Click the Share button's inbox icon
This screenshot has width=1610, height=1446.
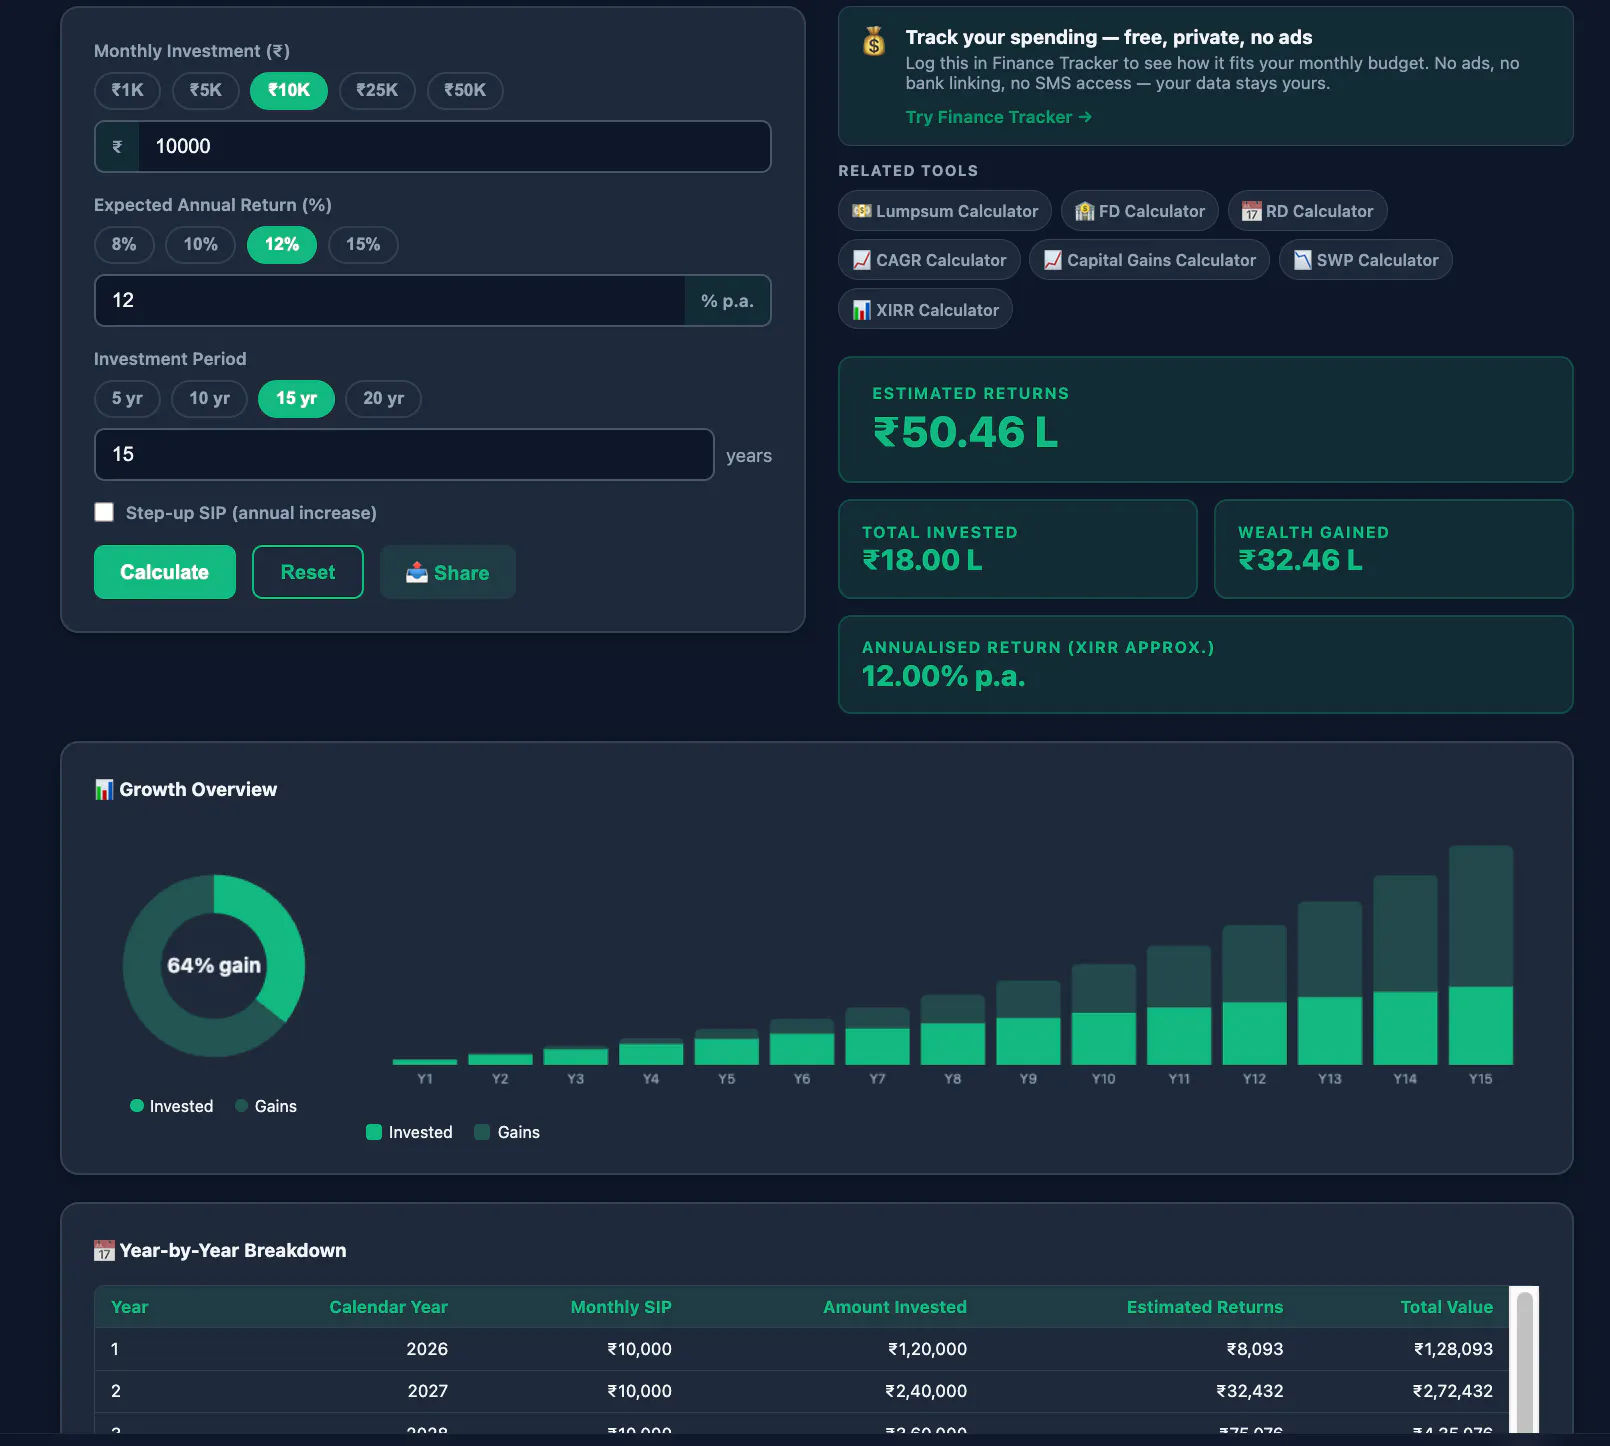pyautogui.click(x=417, y=572)
